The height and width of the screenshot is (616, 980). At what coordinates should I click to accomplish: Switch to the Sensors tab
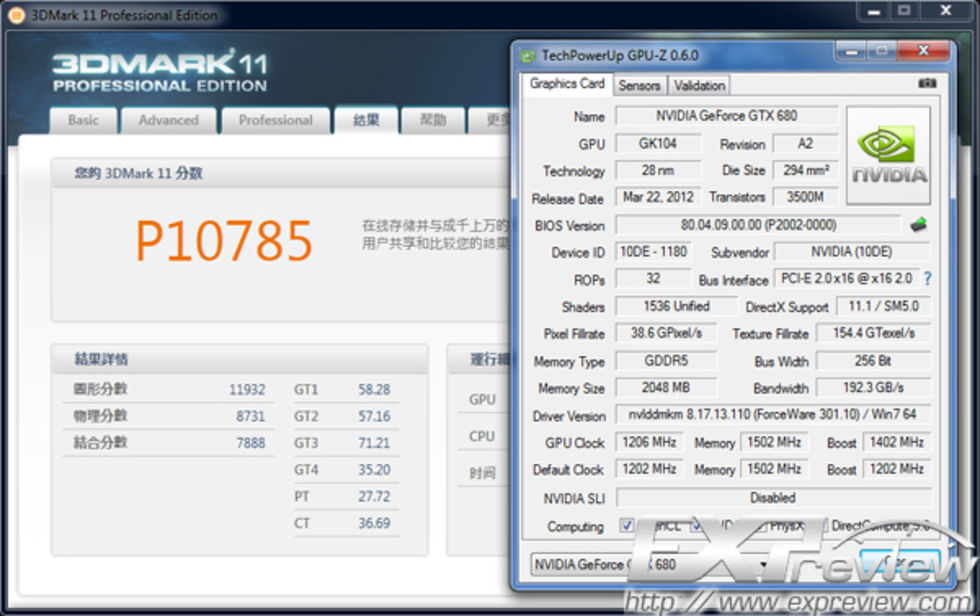(639, 86)
